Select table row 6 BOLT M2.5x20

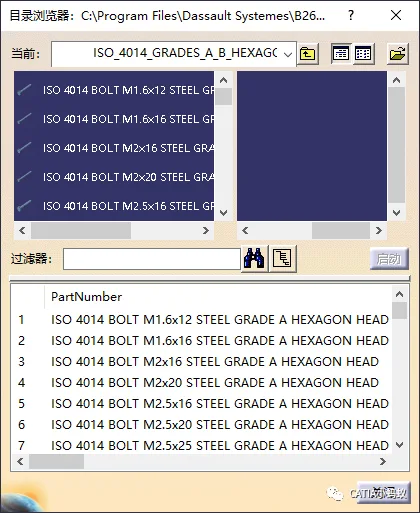(202, 425)
